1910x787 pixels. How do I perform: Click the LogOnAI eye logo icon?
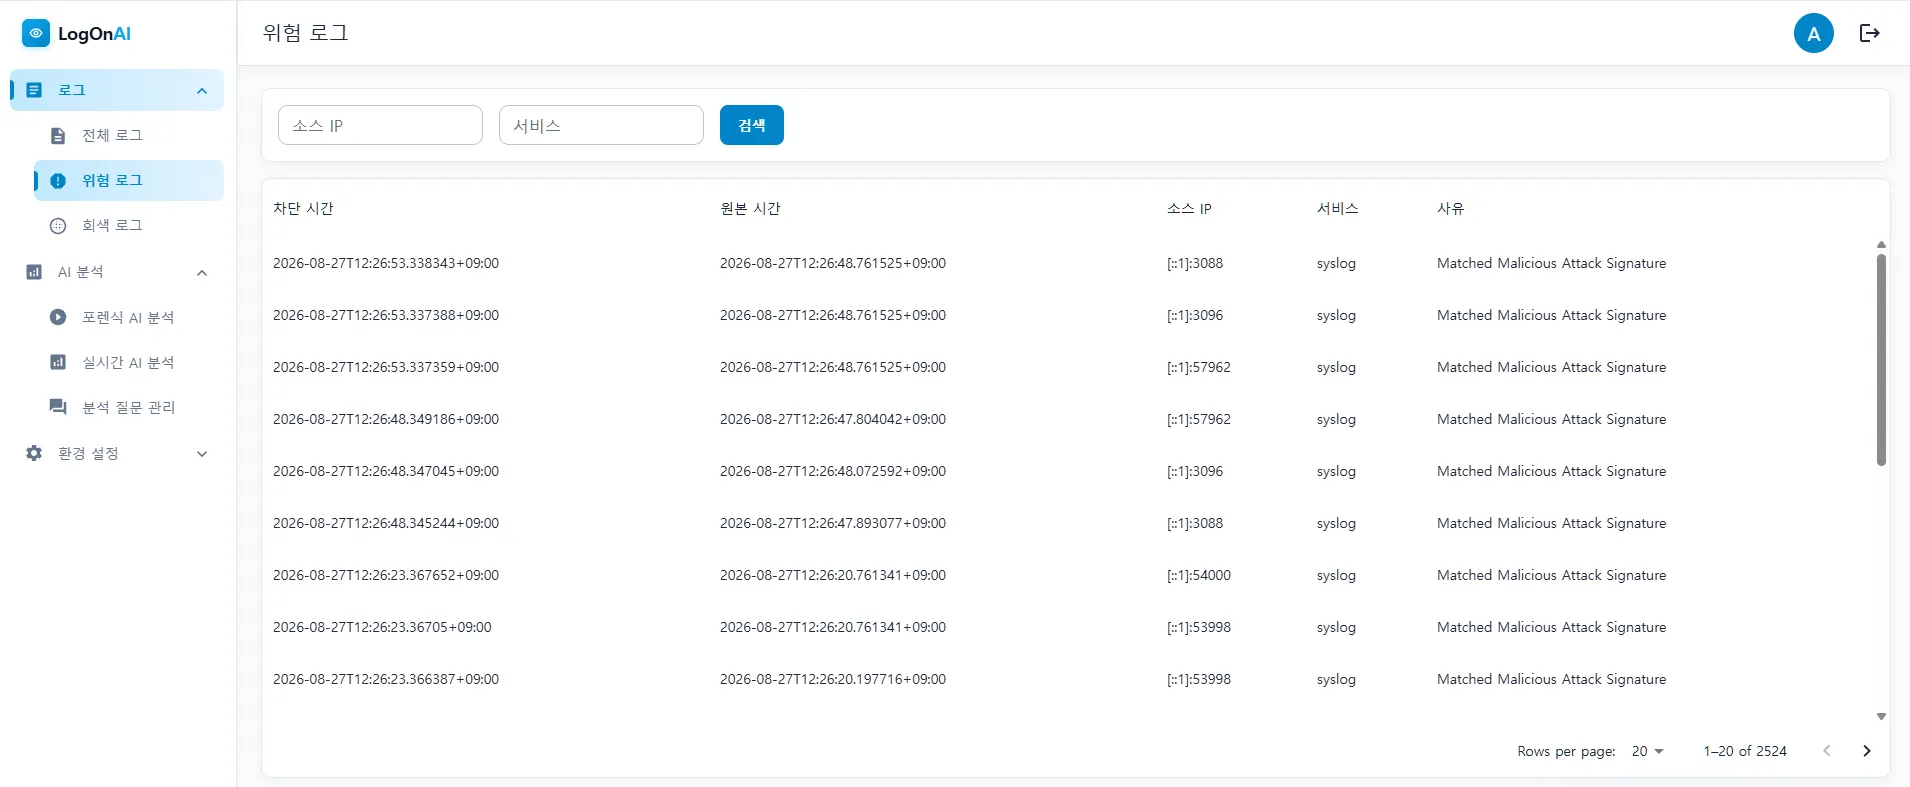click(36, 33)
